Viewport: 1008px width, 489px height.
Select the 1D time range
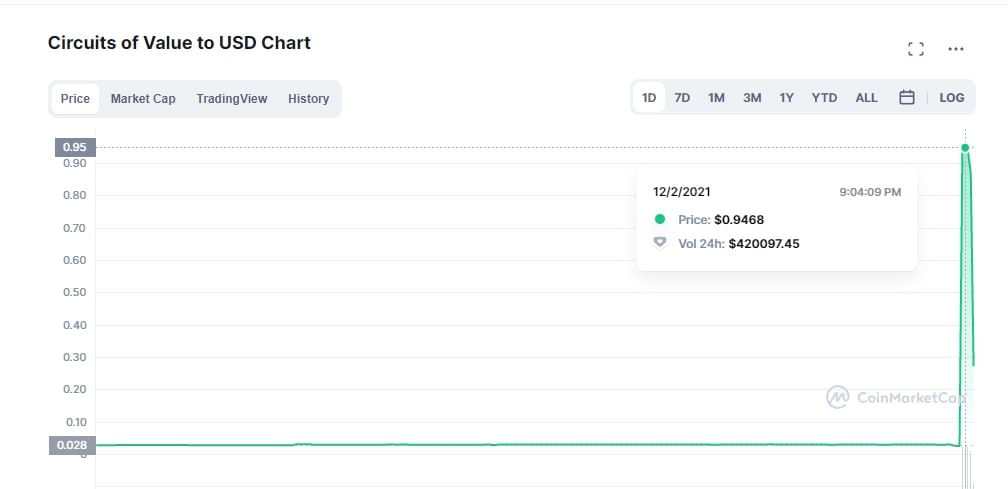click(x=649, y=98)
